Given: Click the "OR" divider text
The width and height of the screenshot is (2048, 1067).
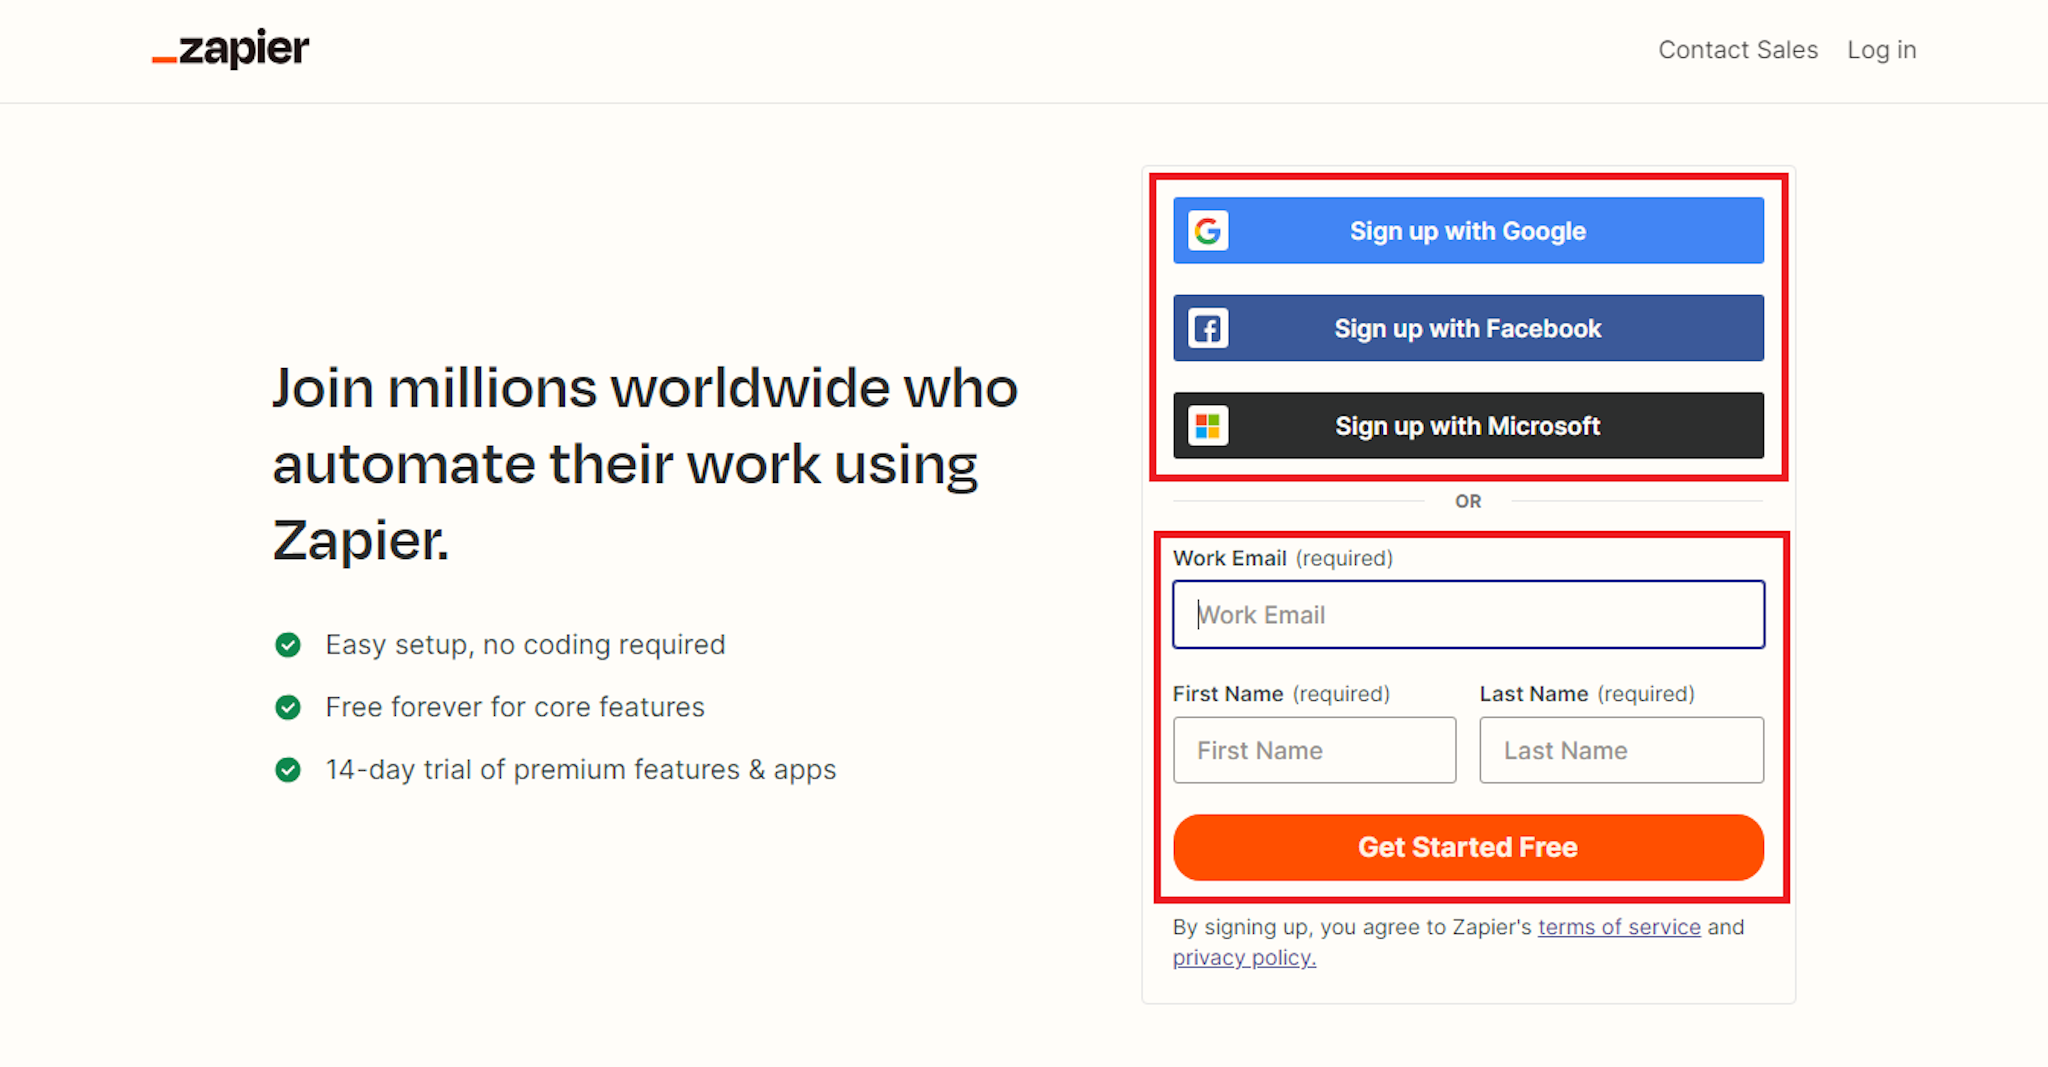Looking at the screenshot, I should click(x=1468, y=501).
